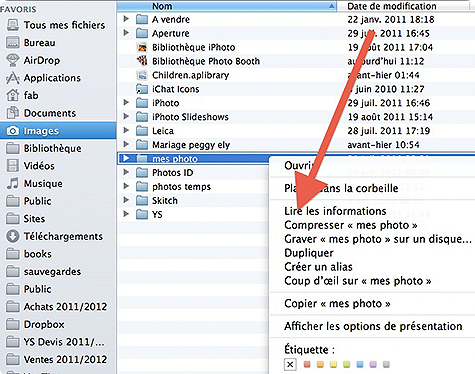Open Documents sidebar item
The height and width of the screenshot is (374, 475).
(41, 113)
